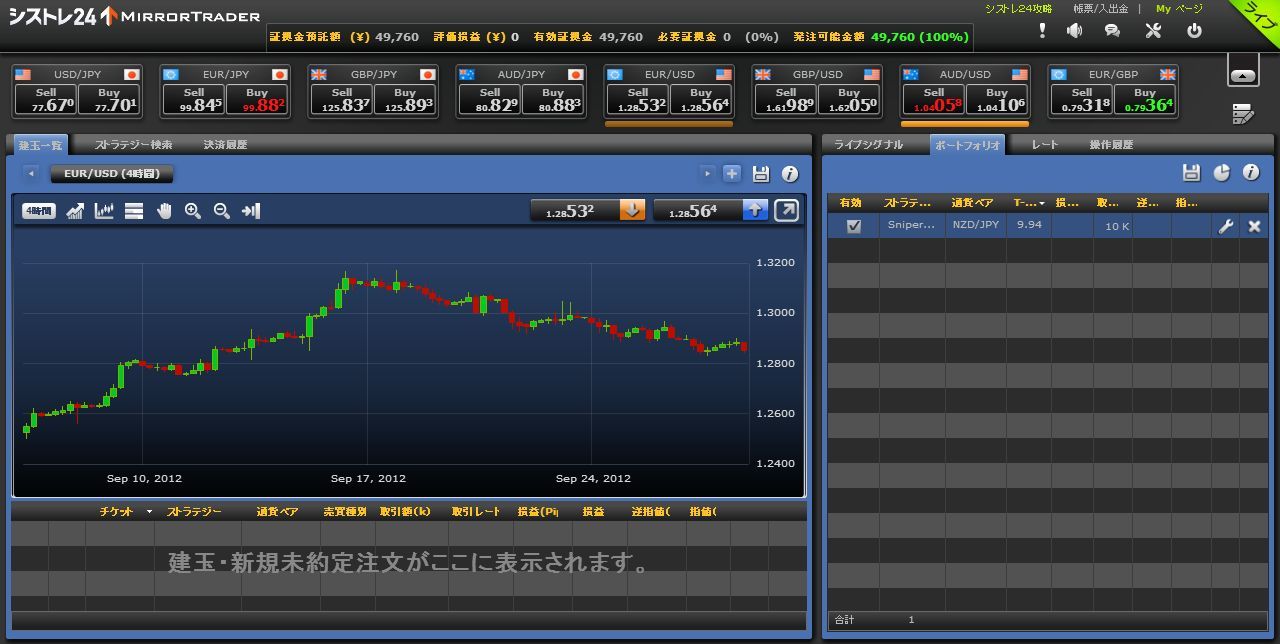Click Sell button for USD/JPY
The image size is (1280, 644).
click(45, 99)
